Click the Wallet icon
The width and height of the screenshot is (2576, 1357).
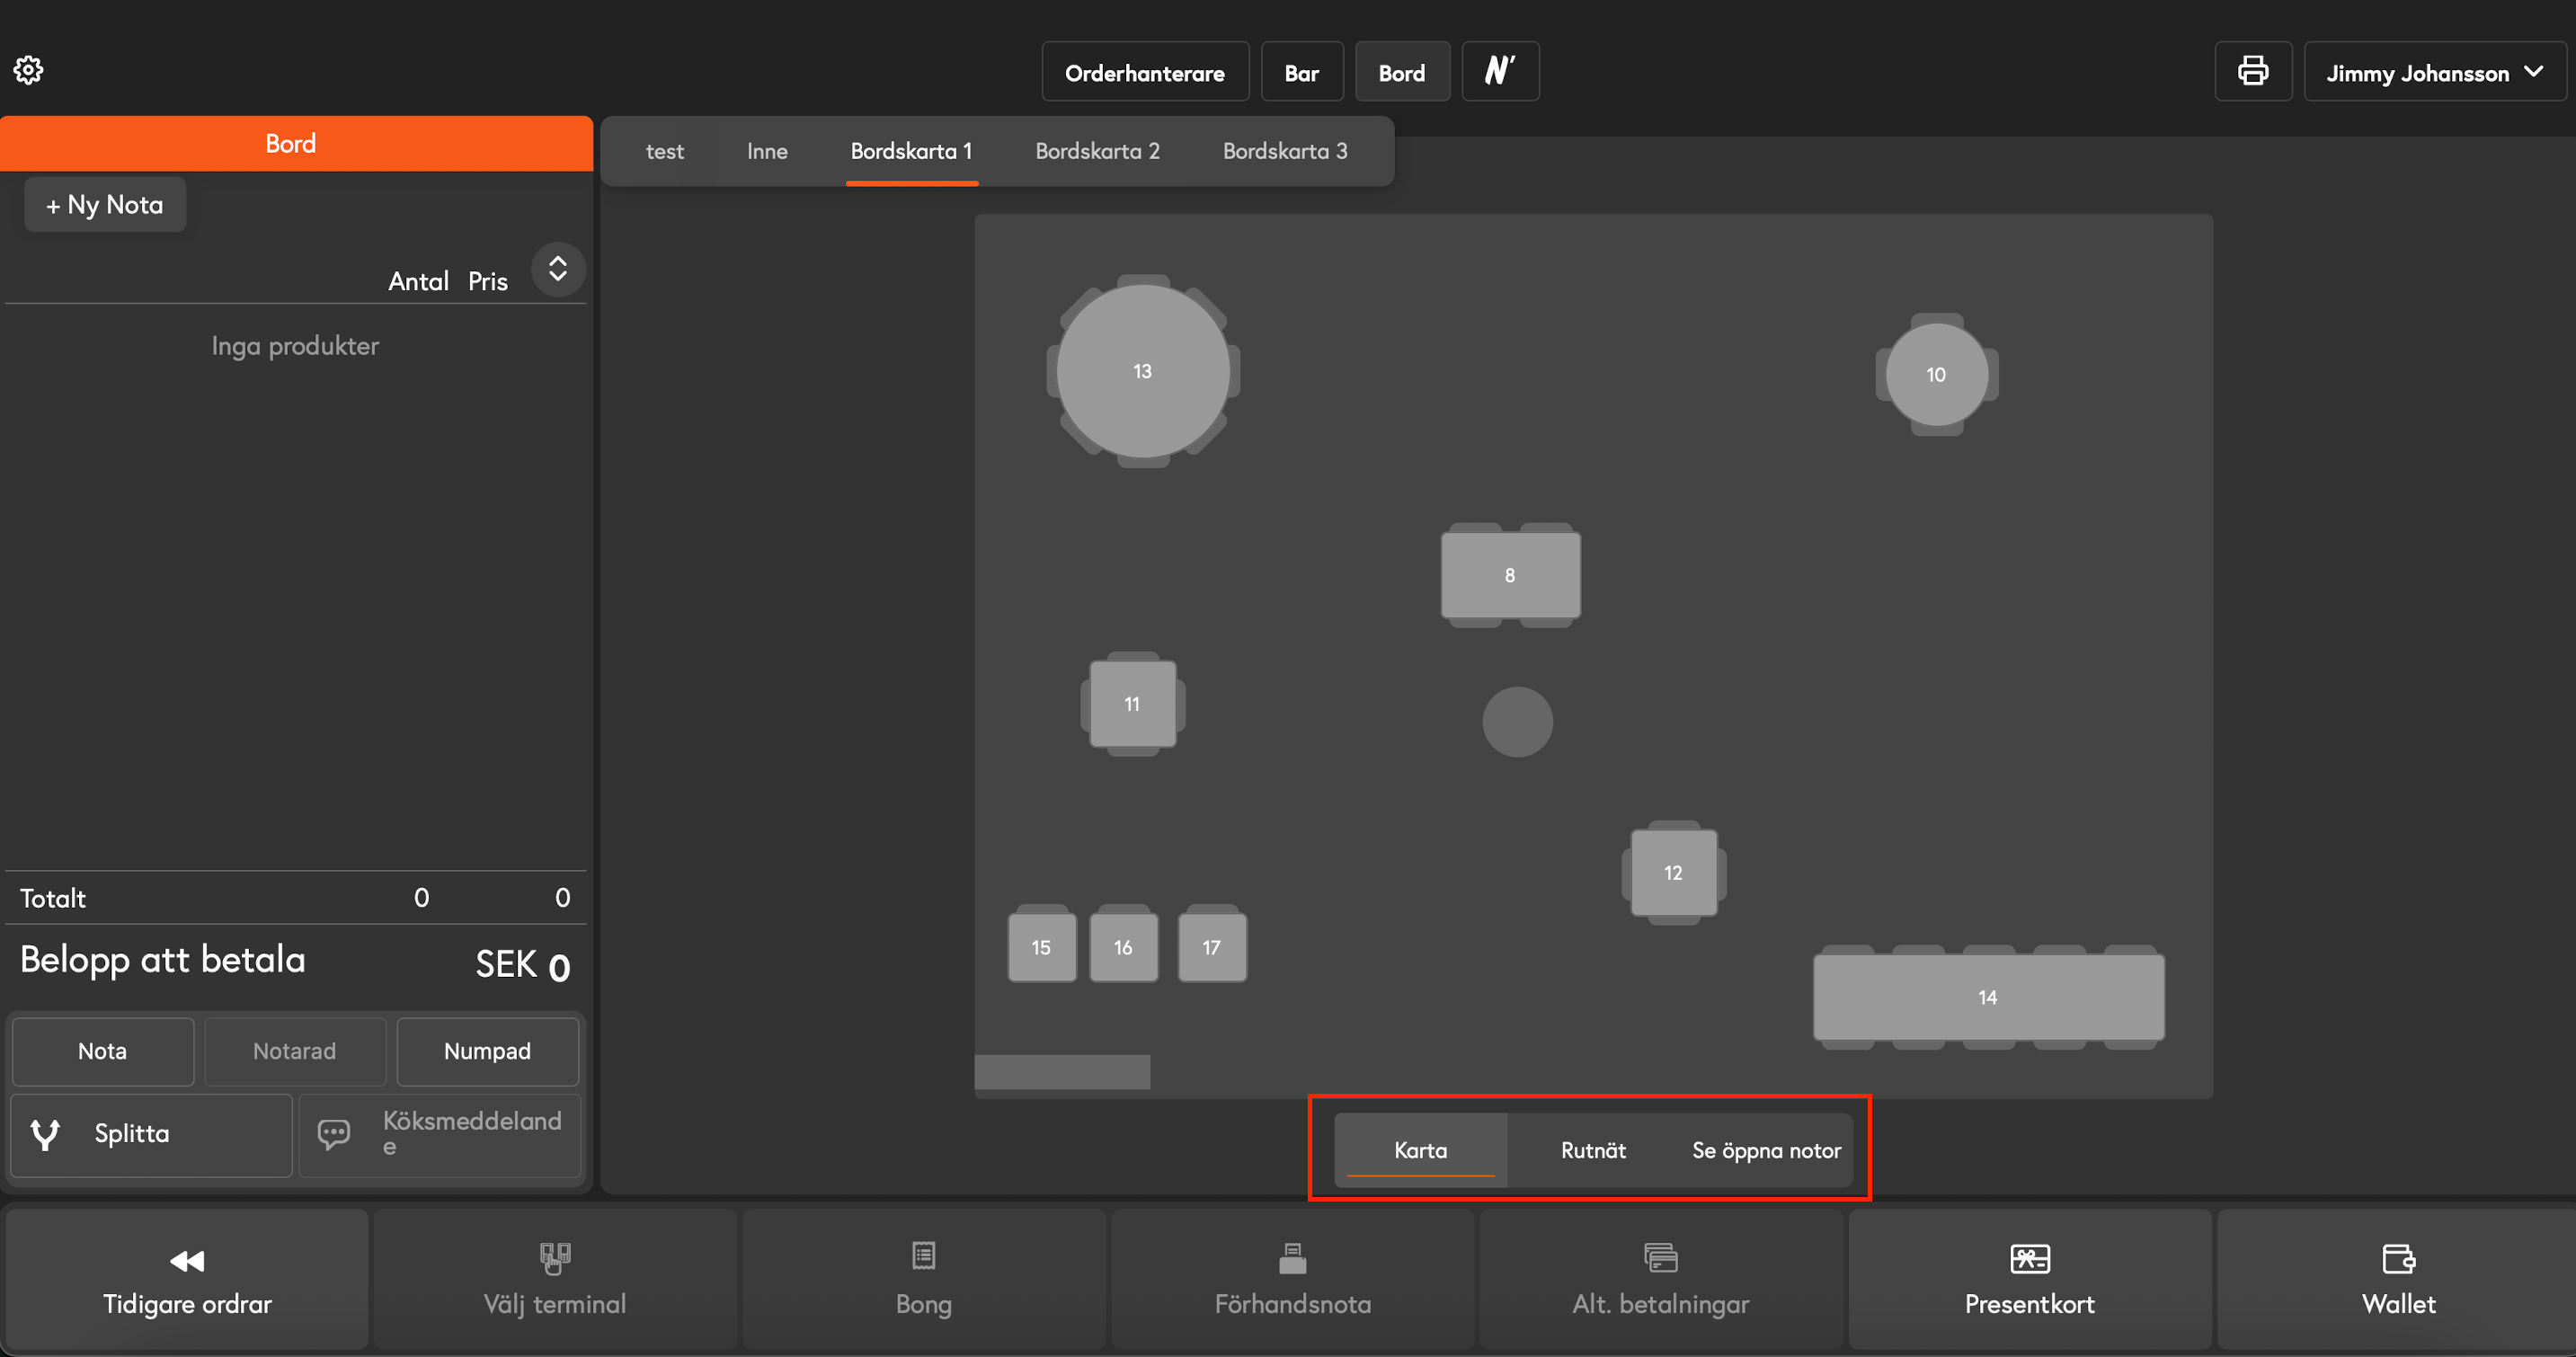pos(2399,1258)
